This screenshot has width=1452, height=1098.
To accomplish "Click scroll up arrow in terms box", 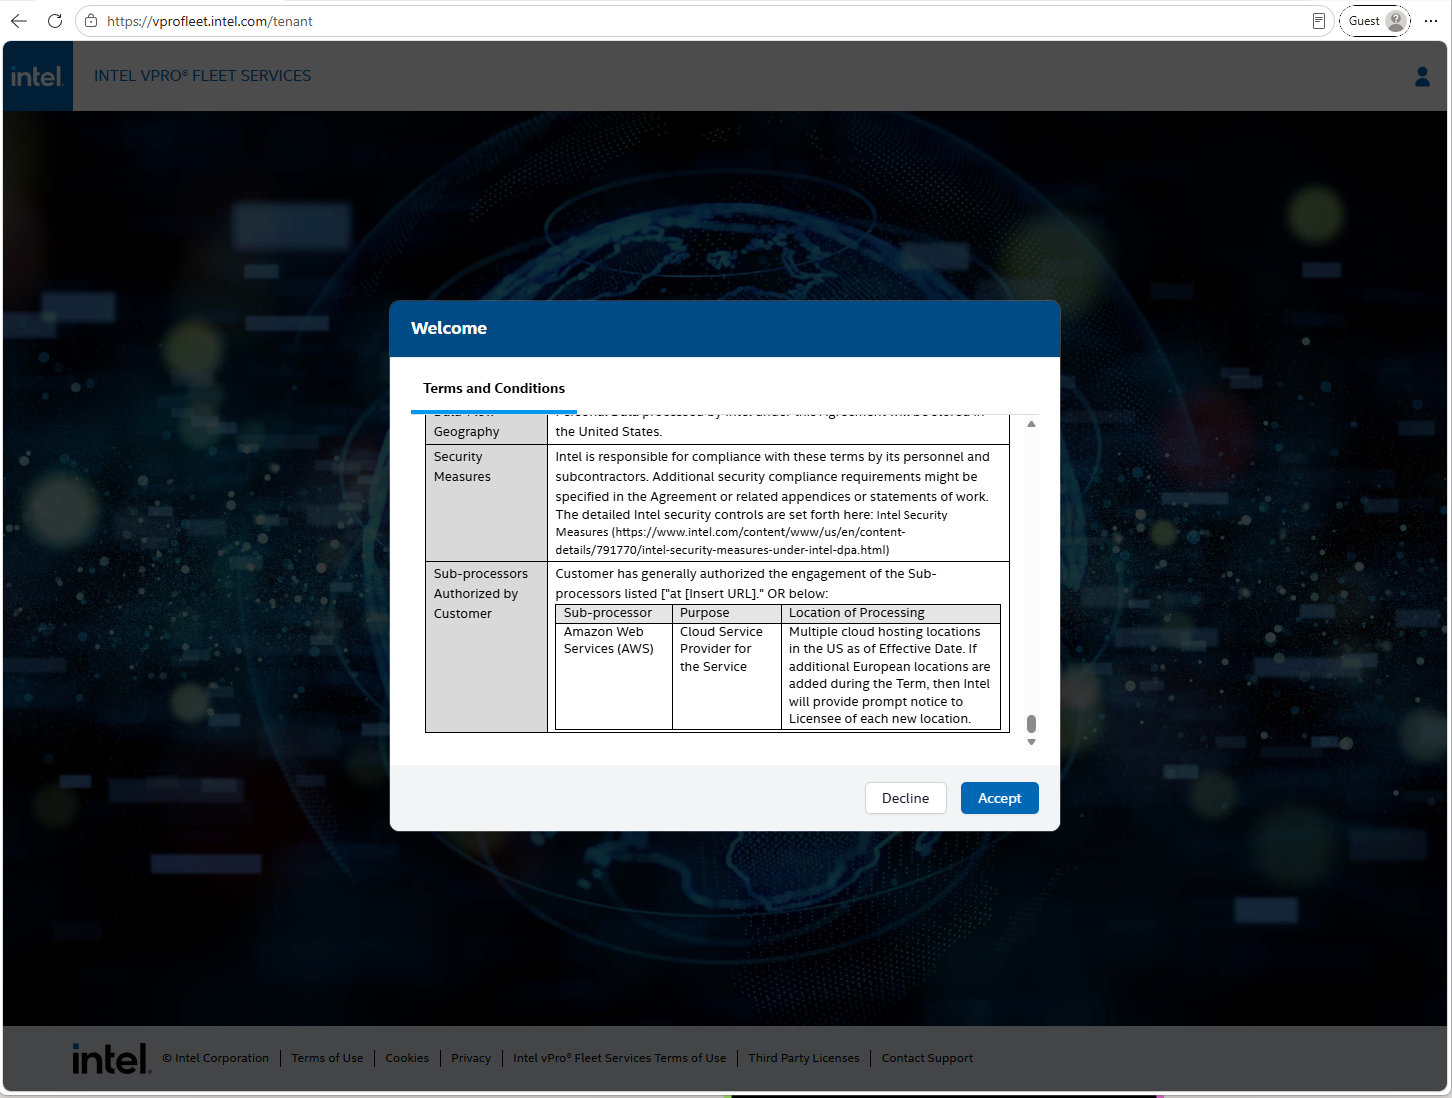I will point(1031,424).
